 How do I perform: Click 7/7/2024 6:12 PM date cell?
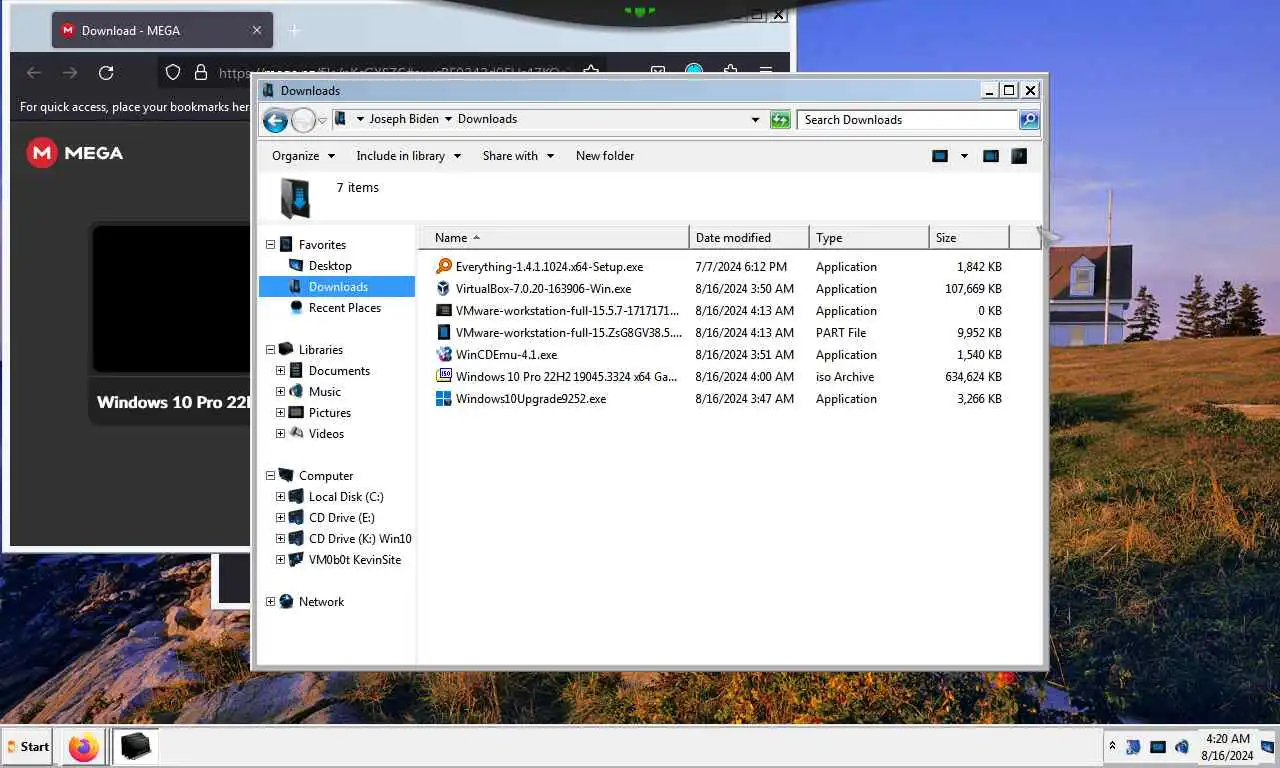pos(741,267)
